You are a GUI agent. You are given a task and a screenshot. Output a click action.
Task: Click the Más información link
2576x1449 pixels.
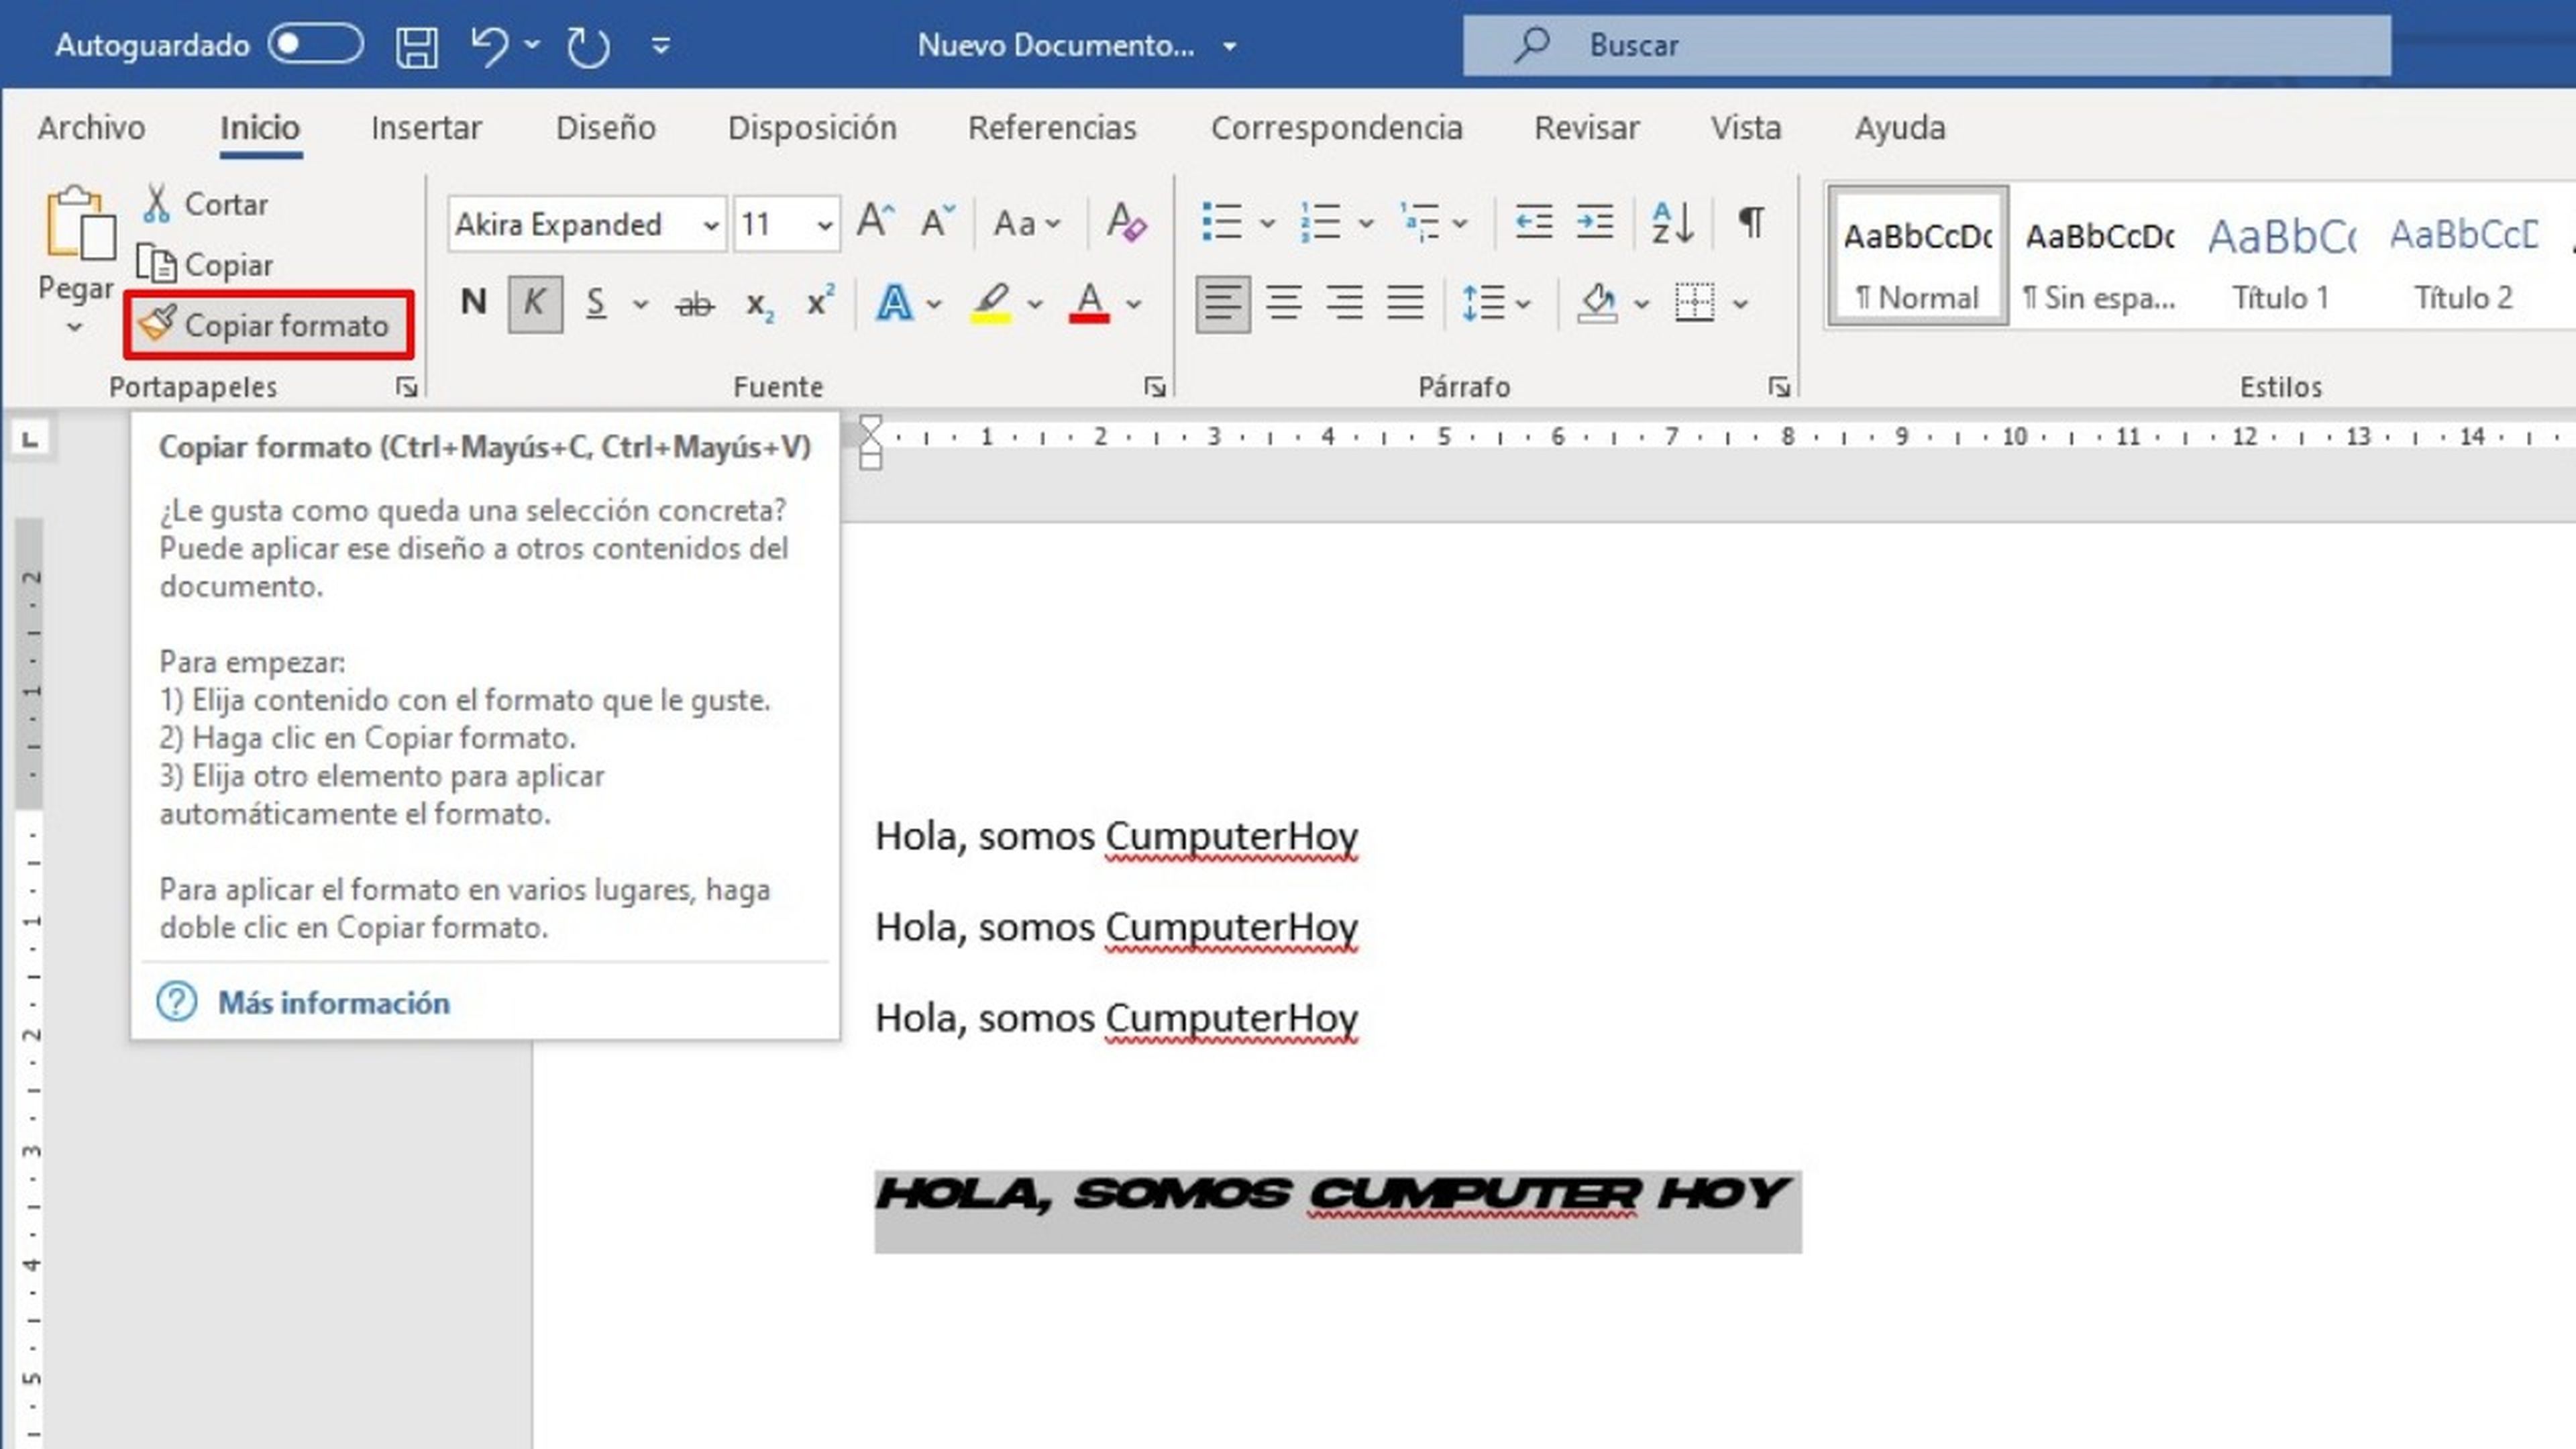point(333,1003)
